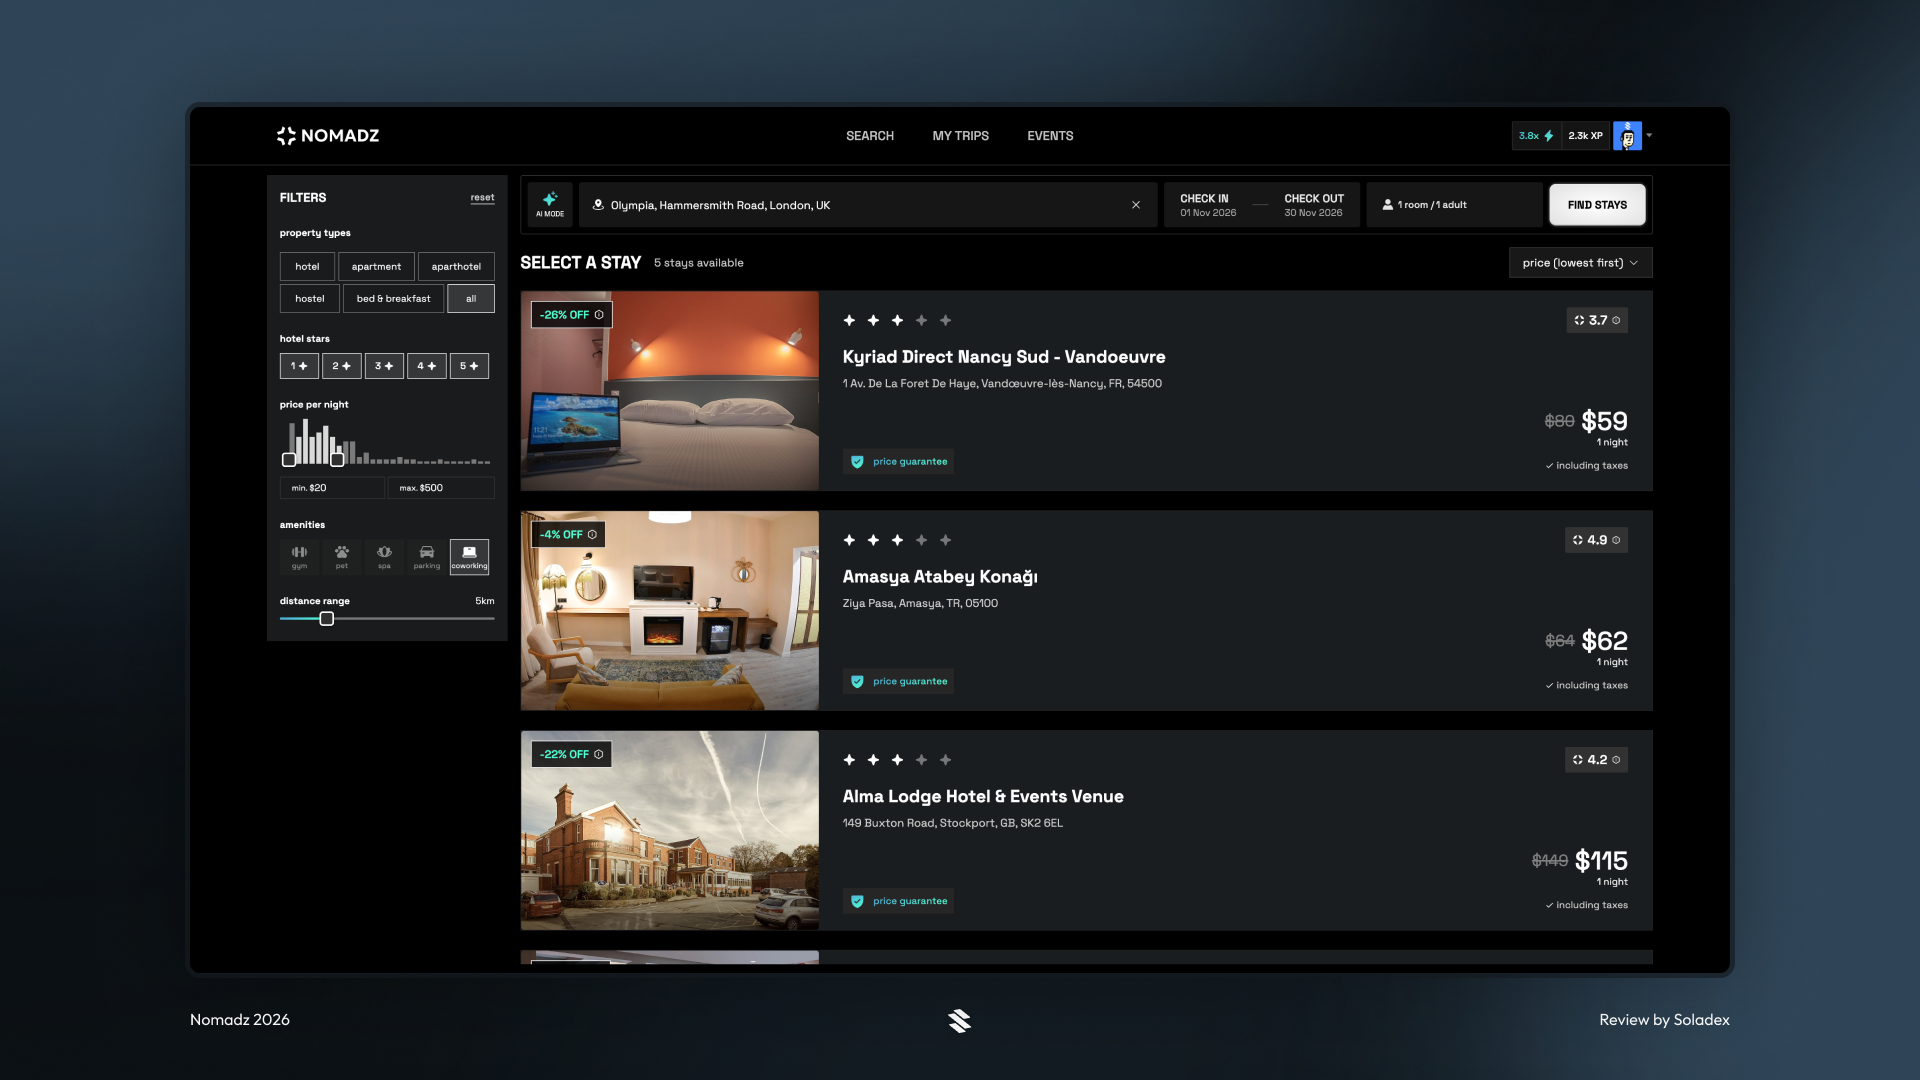The height and width of the screenshot is (1080, 1920).
Task: Click the price guarantee shield on Kyriad listing
Action: click(x=858, y=461)
